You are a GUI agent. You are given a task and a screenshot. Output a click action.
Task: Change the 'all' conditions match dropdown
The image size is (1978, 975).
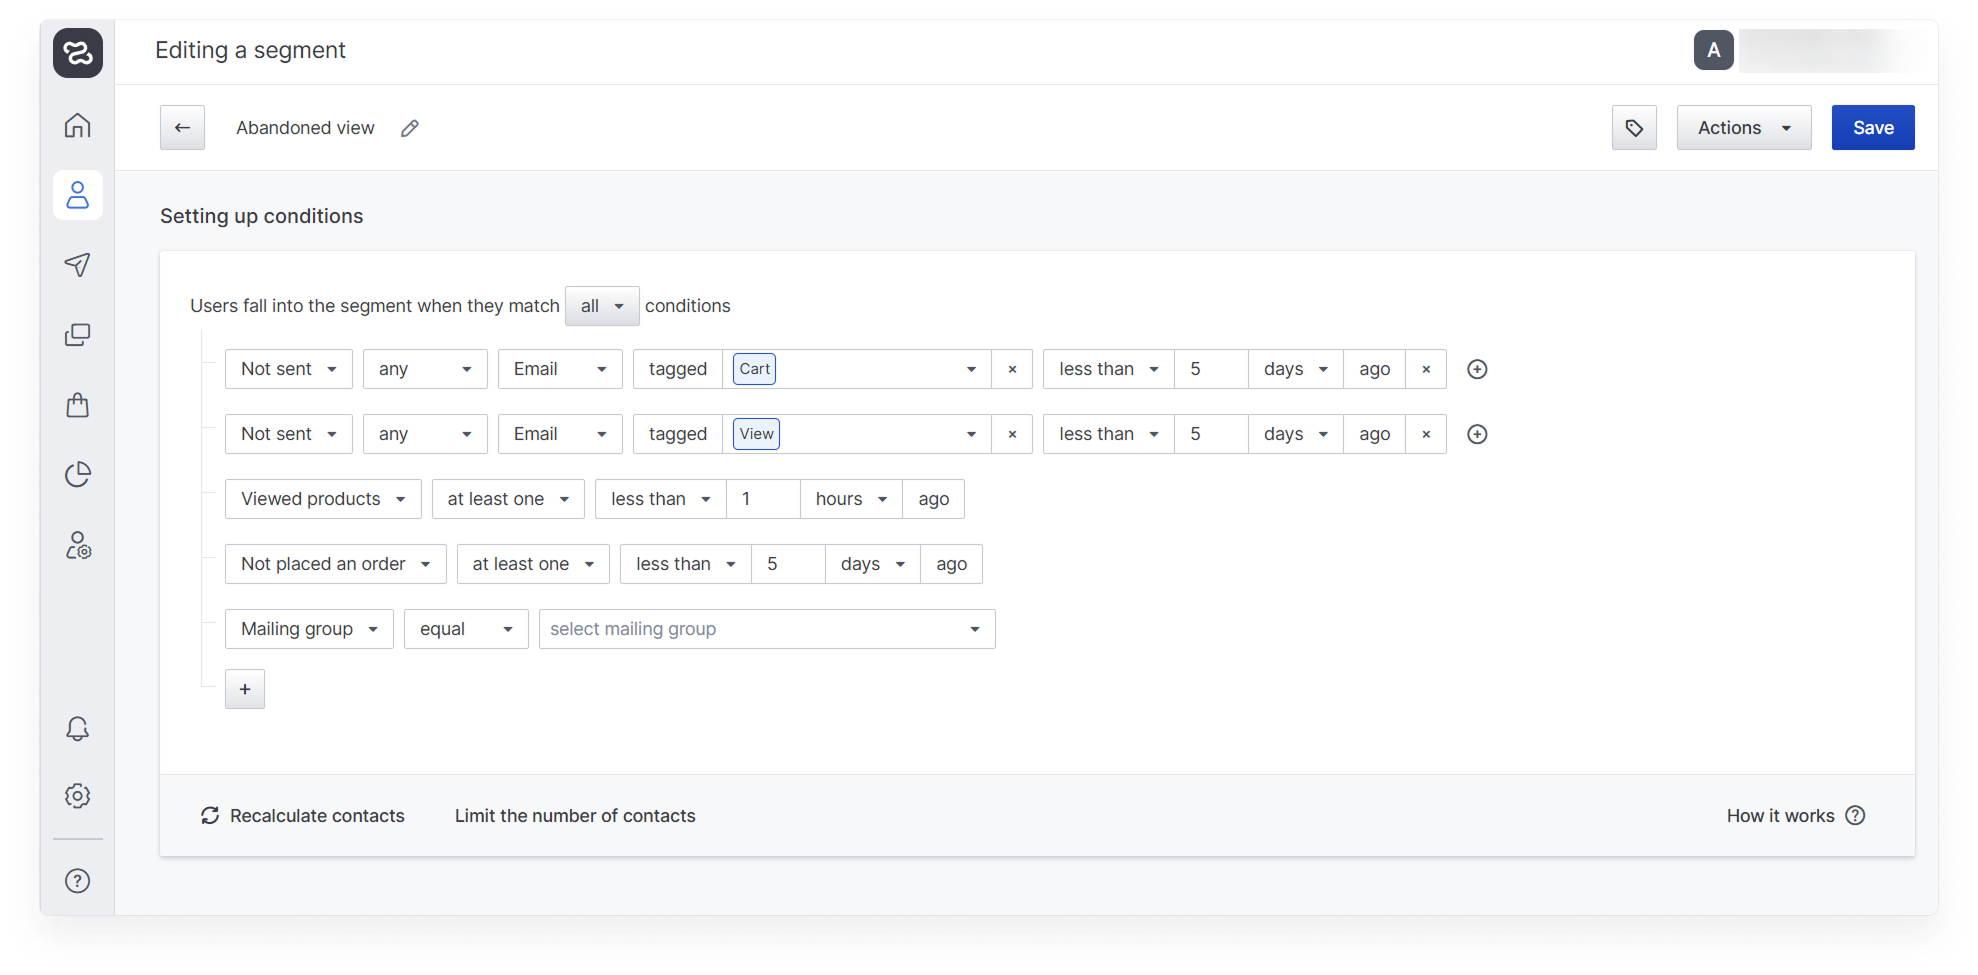[x=602, y=306]
